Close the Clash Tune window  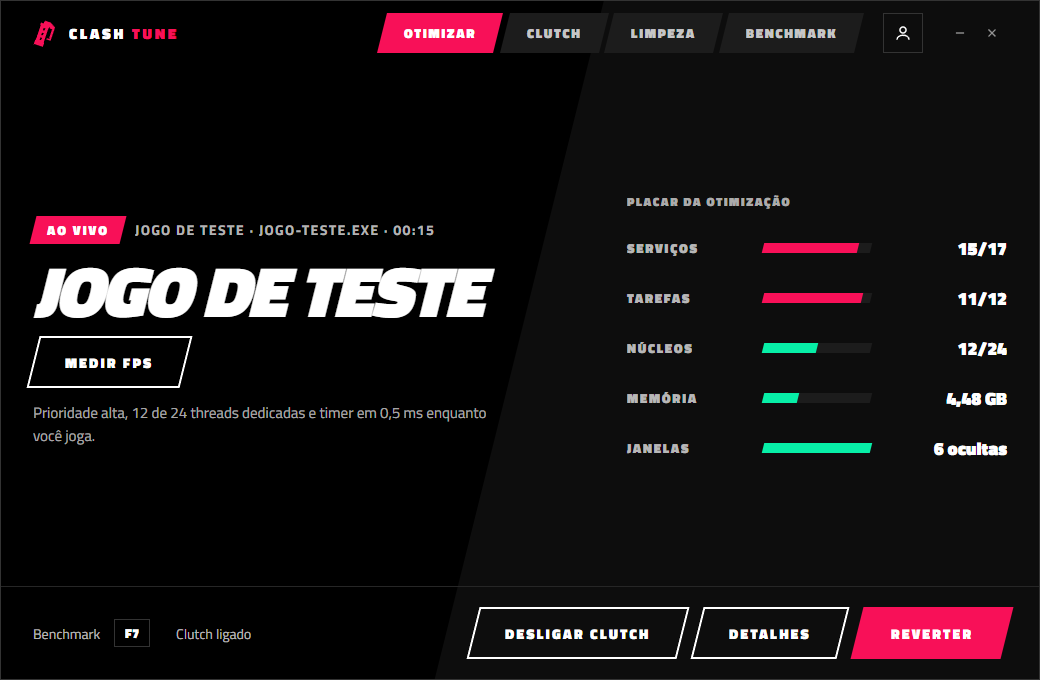(992, 33)
